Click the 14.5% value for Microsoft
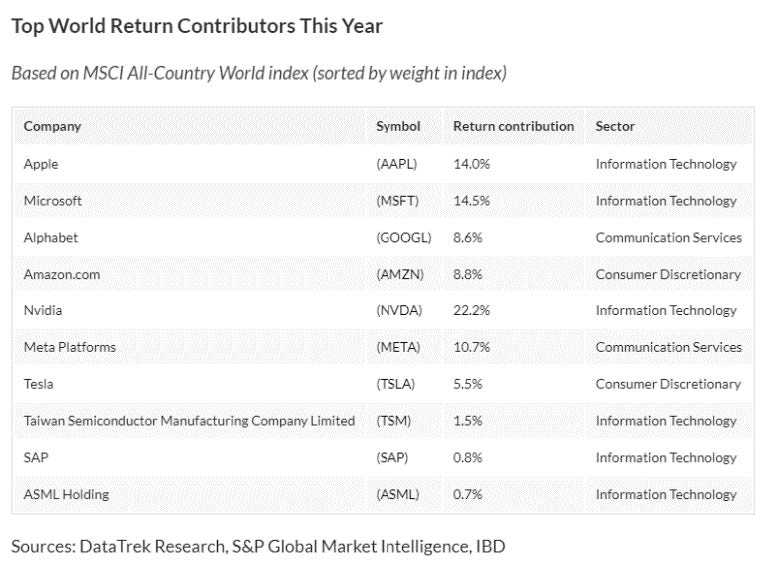The height and width of the screenshot is (566, 778). click(472, 201)
